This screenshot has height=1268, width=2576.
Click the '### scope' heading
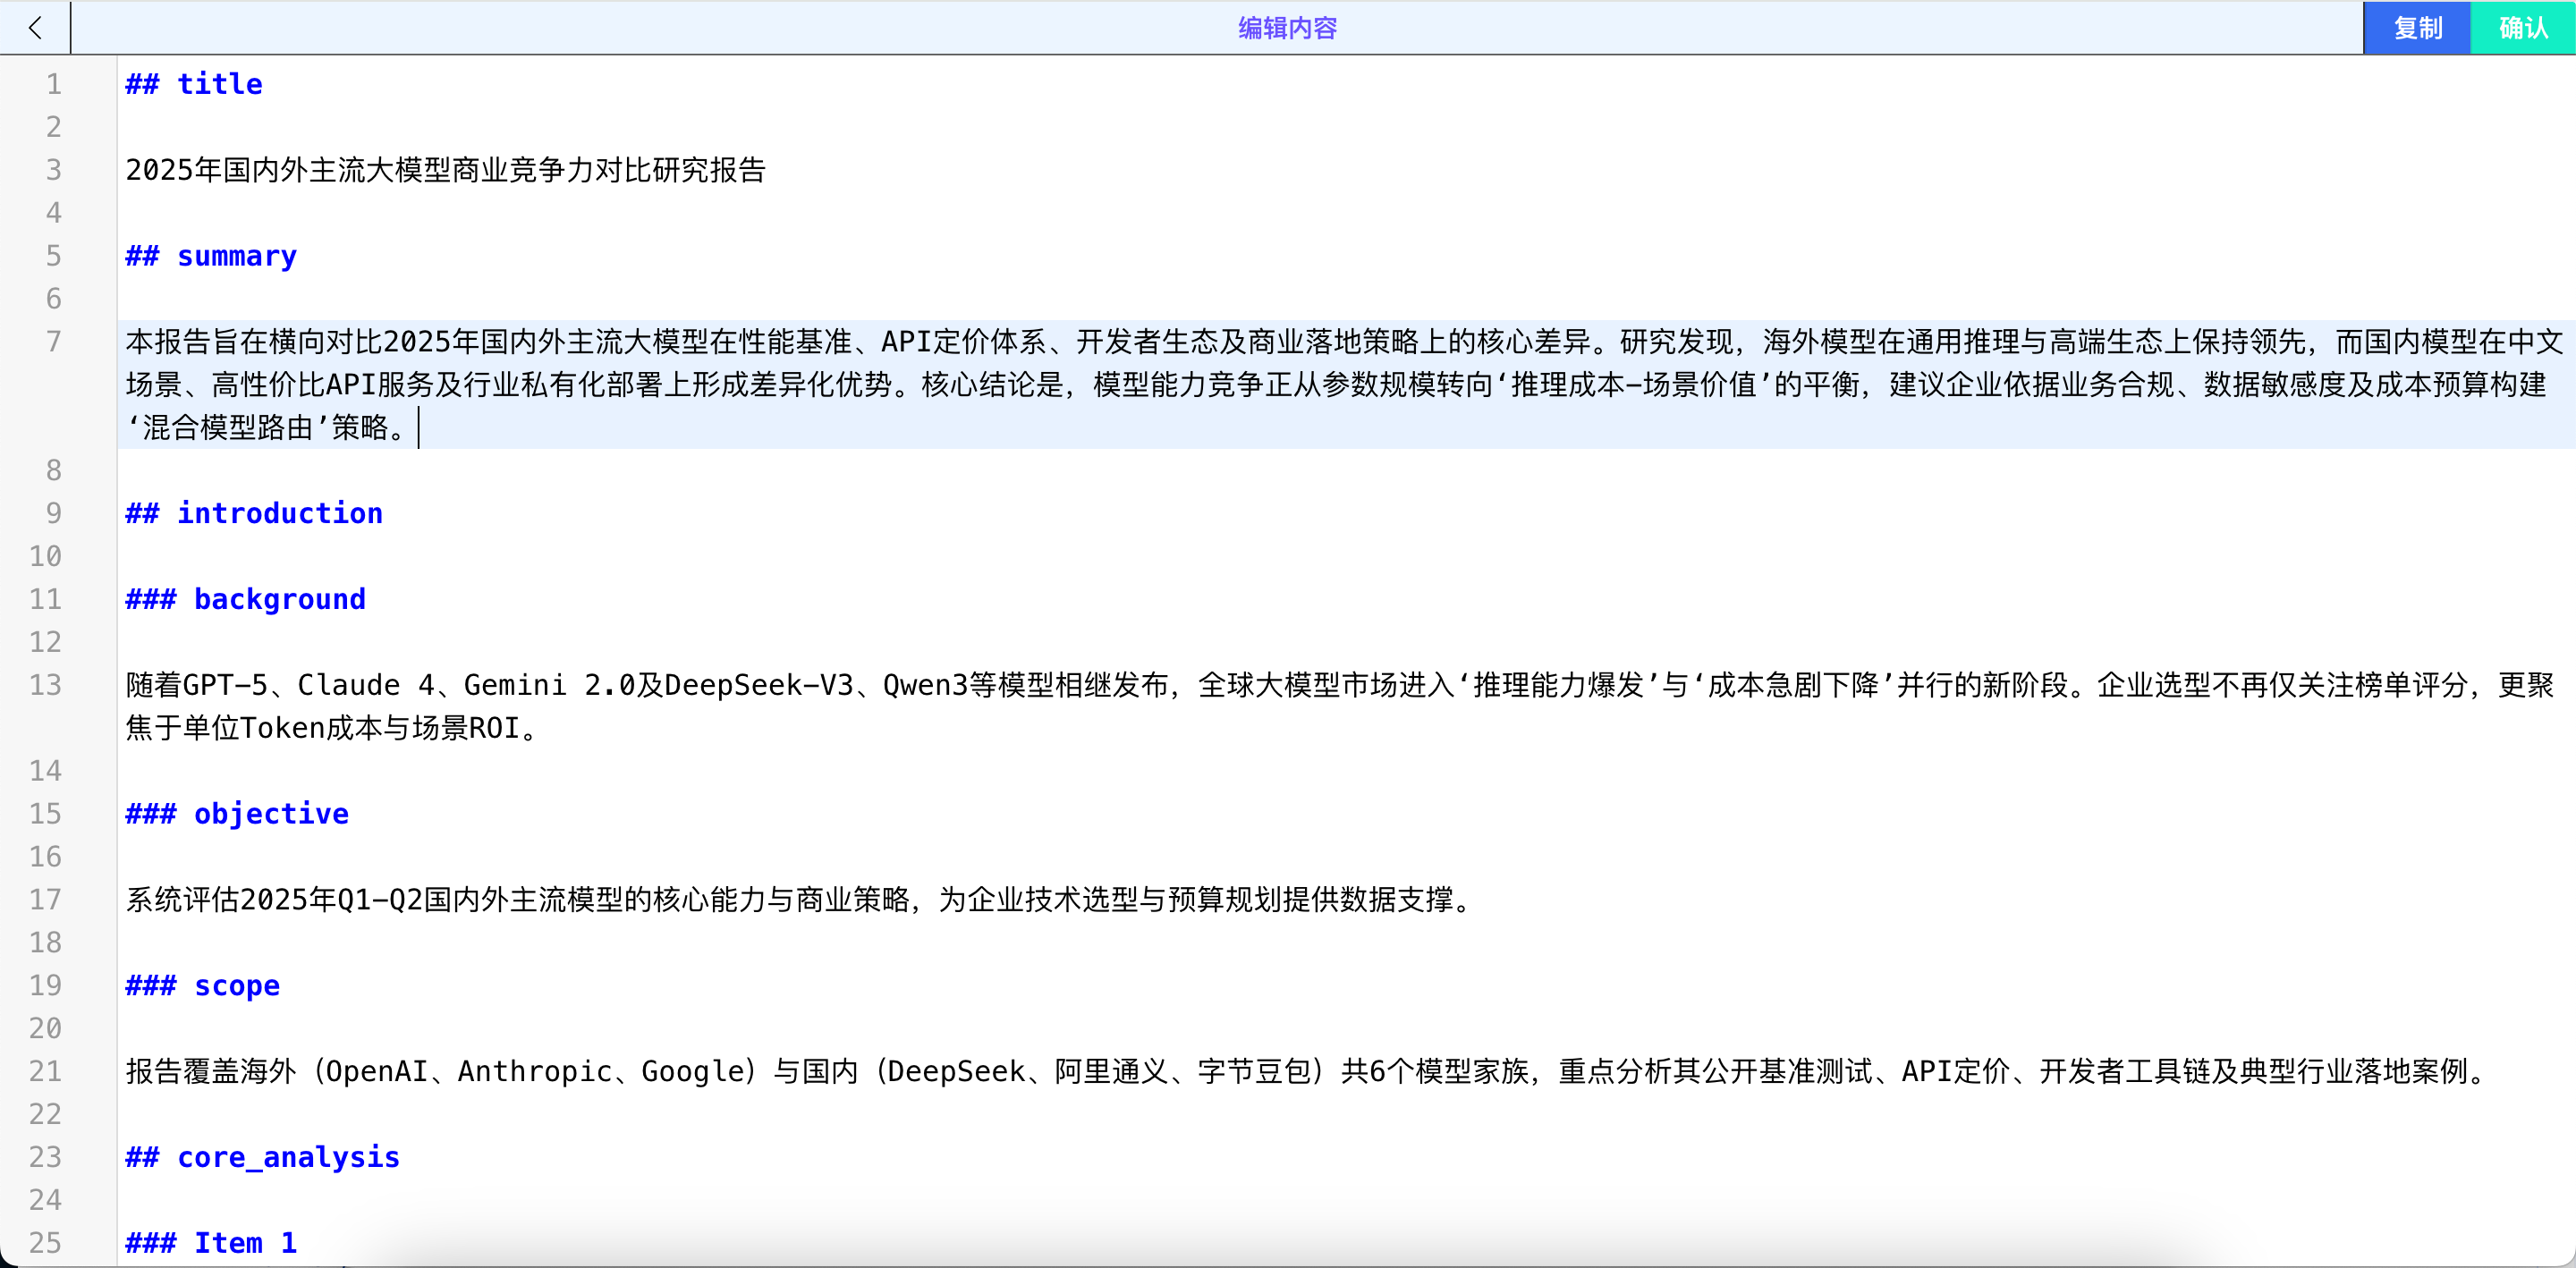click(203, 985)
